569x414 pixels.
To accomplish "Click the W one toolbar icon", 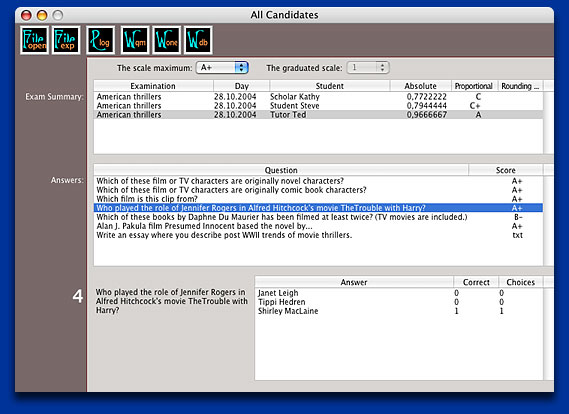I will 167,40.
